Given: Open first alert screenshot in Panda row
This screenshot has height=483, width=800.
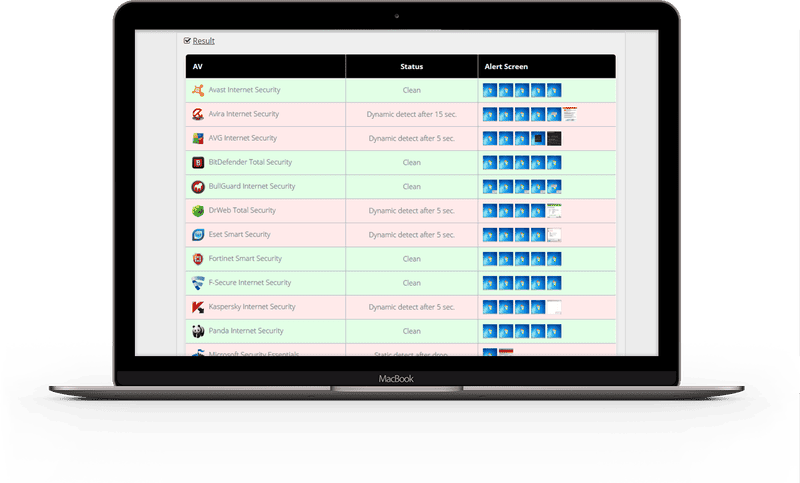Looking at the screenshot, I should (490, 331).
